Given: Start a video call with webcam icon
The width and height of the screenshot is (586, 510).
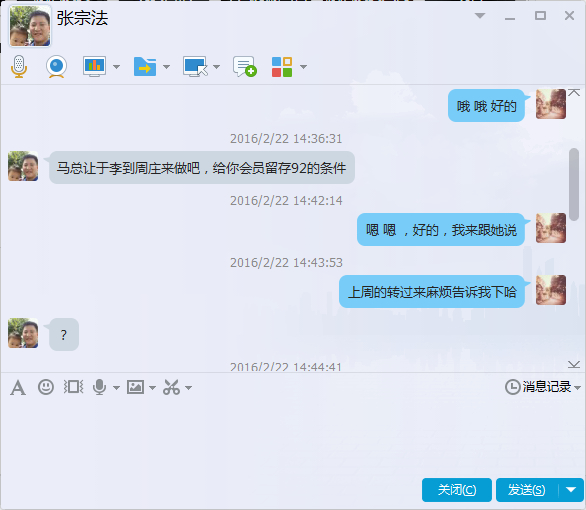Looking at the screenshot, I should pos(56,67).
